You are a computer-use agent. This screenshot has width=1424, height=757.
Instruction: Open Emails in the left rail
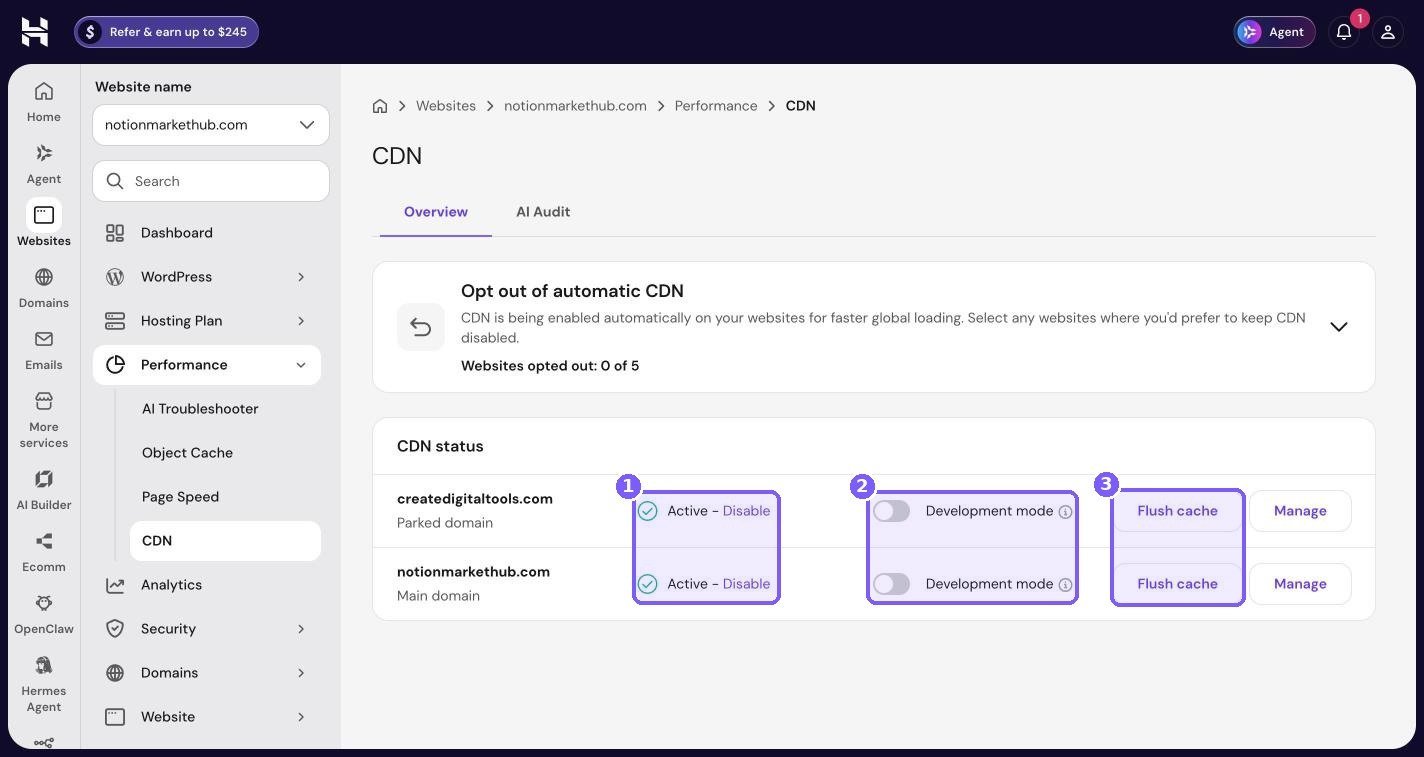click(x=44, y=350)
